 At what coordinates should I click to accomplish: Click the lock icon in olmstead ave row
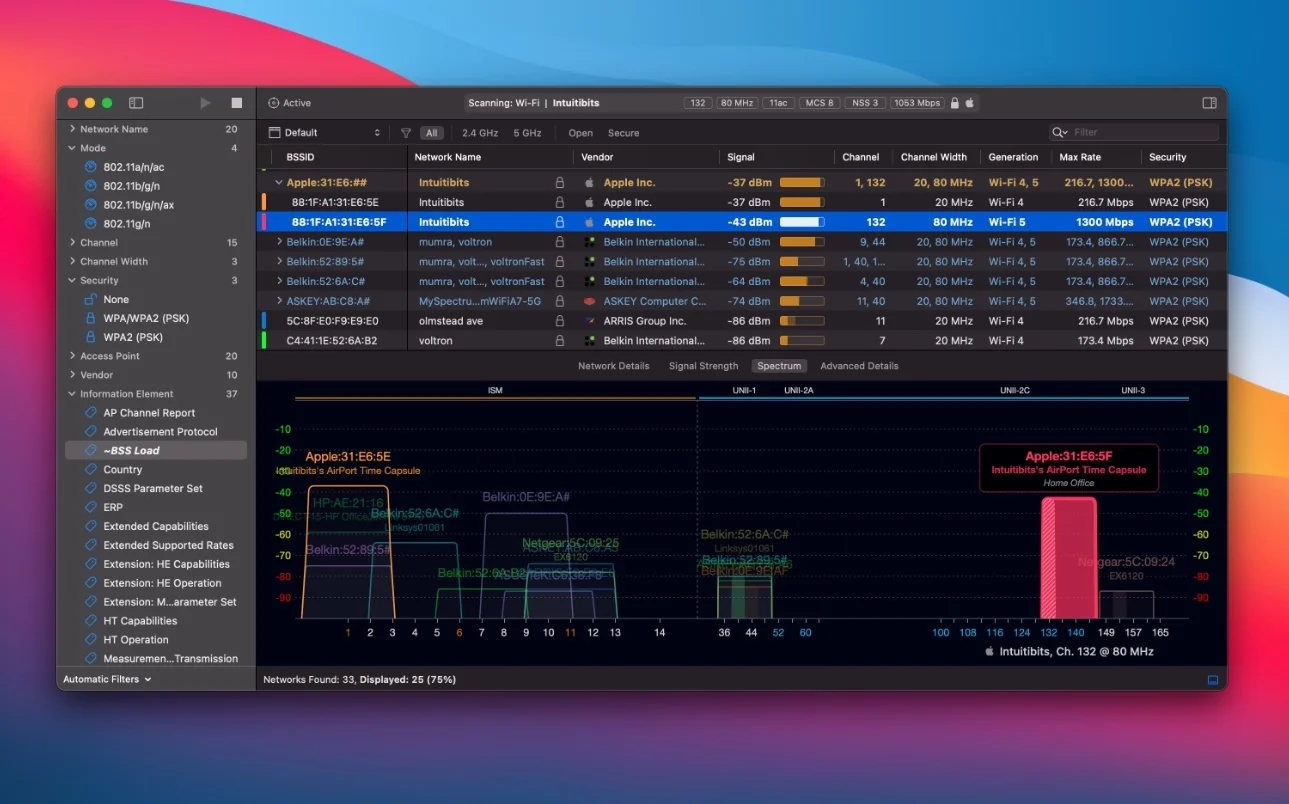[x=559, y=321]
